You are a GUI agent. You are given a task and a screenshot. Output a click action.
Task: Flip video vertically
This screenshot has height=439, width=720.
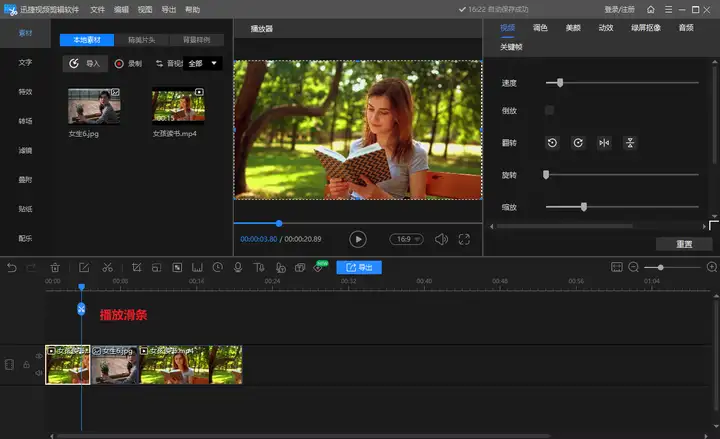pos(630,143)
